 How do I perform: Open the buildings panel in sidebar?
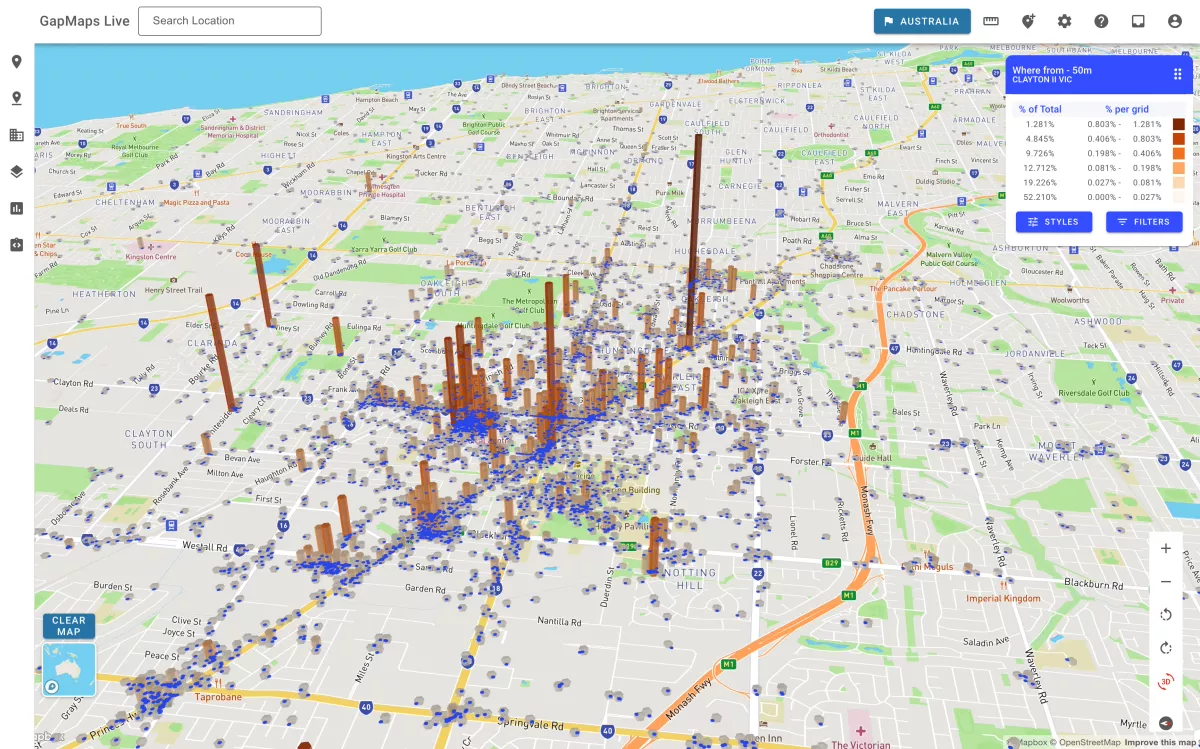tap(16, 135)
